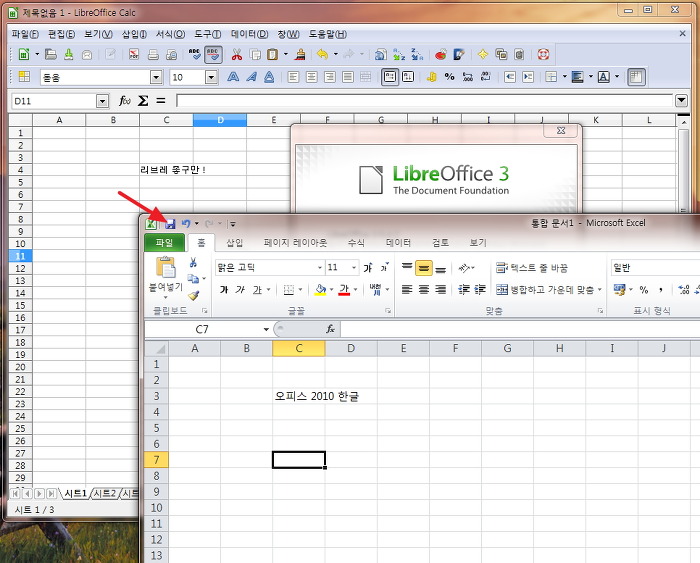Open the Excel number format dropdown (일반)

(x=654, y=267)
